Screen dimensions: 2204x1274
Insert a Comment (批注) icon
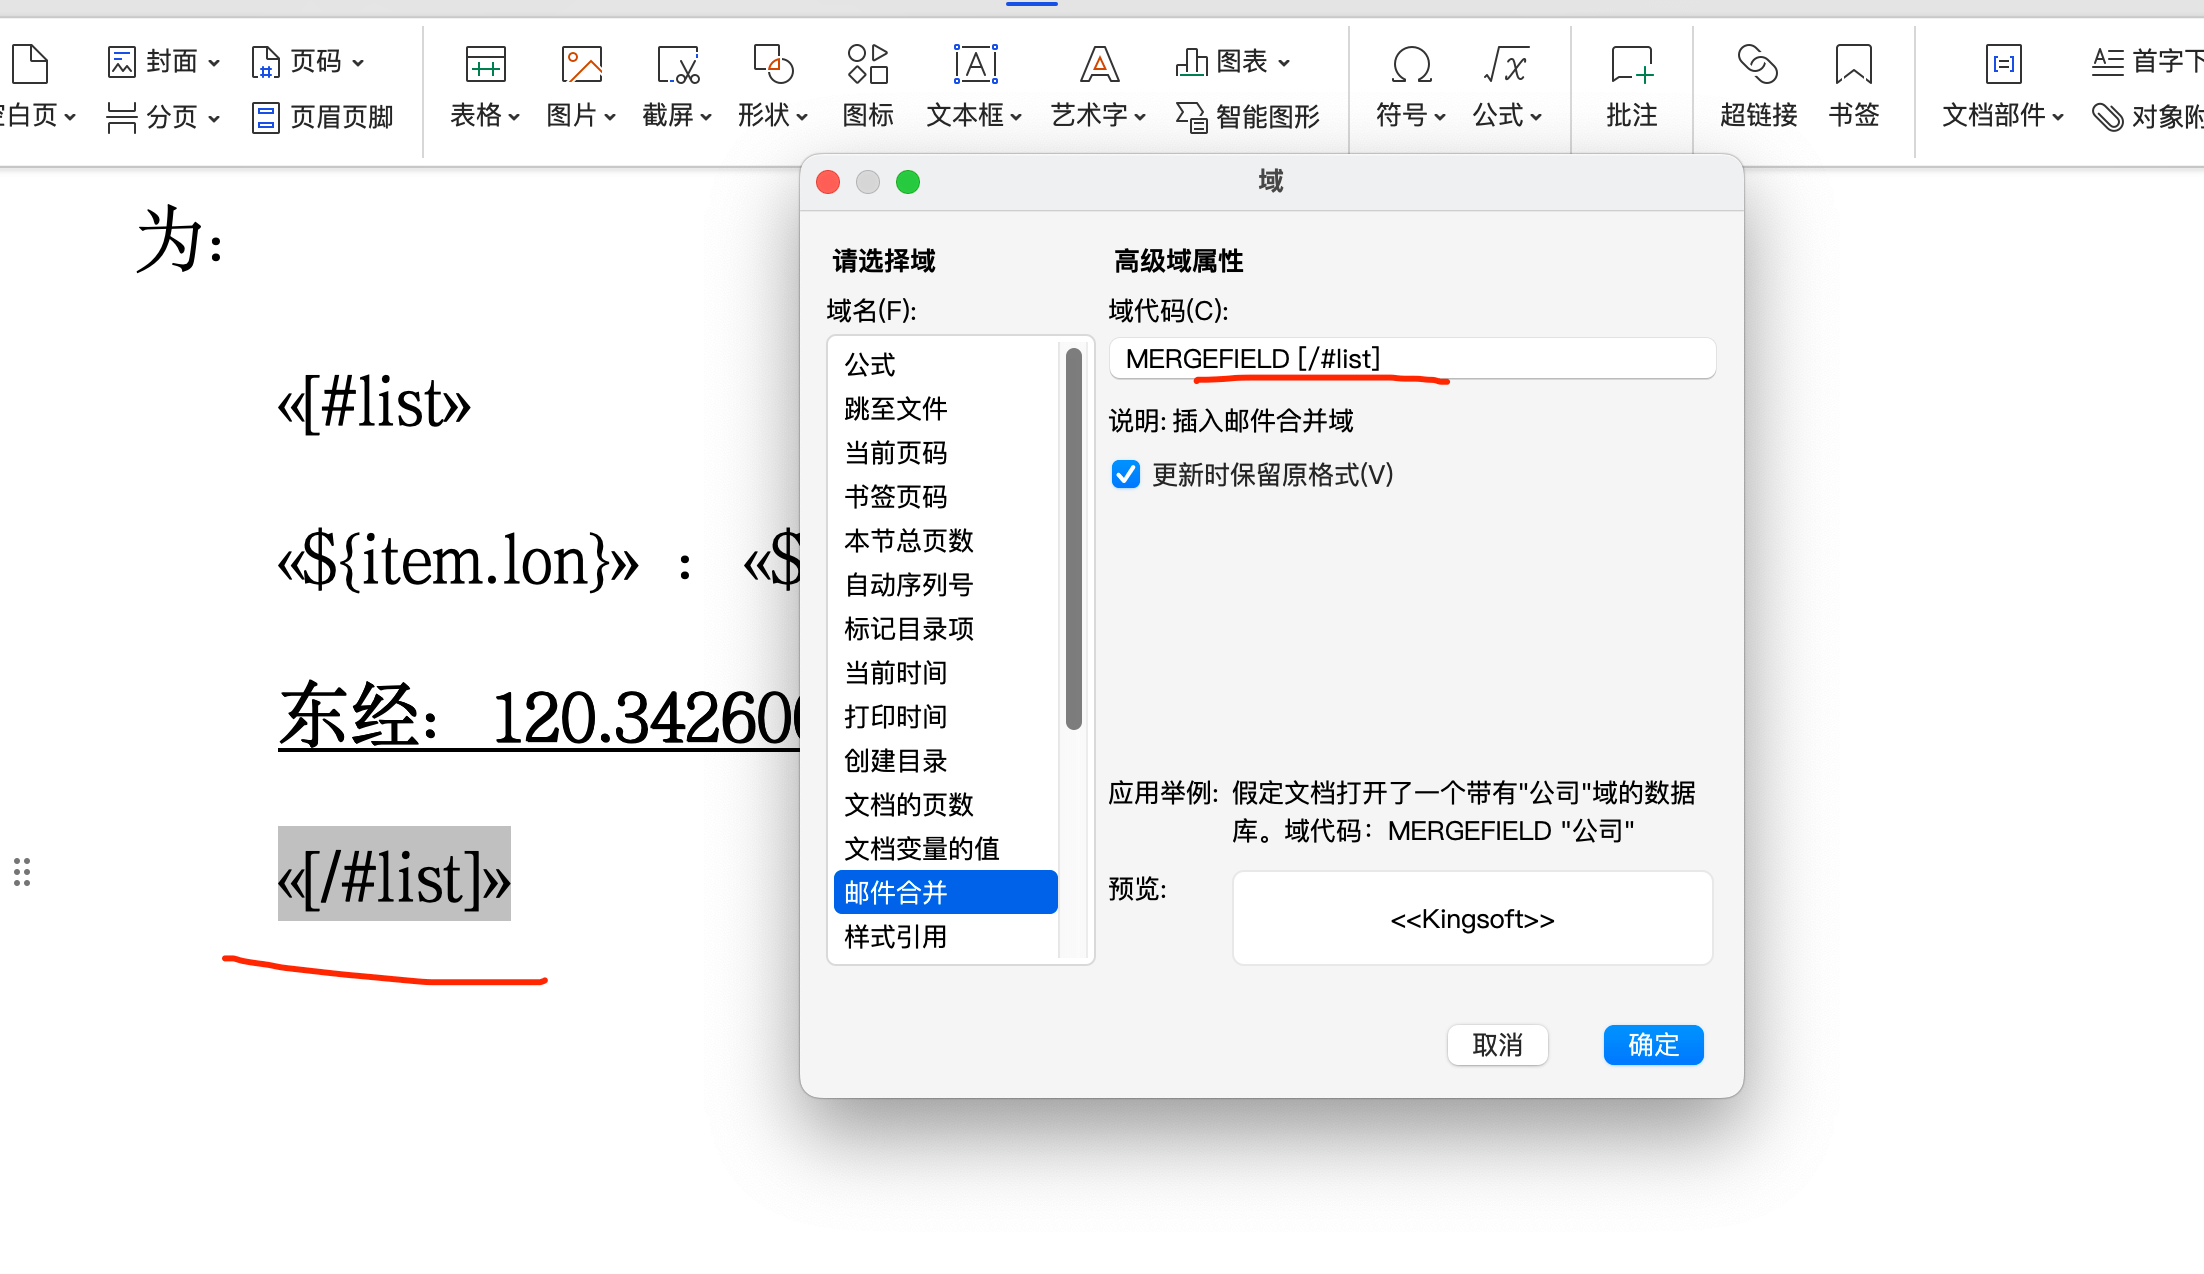click(1631, 66)
